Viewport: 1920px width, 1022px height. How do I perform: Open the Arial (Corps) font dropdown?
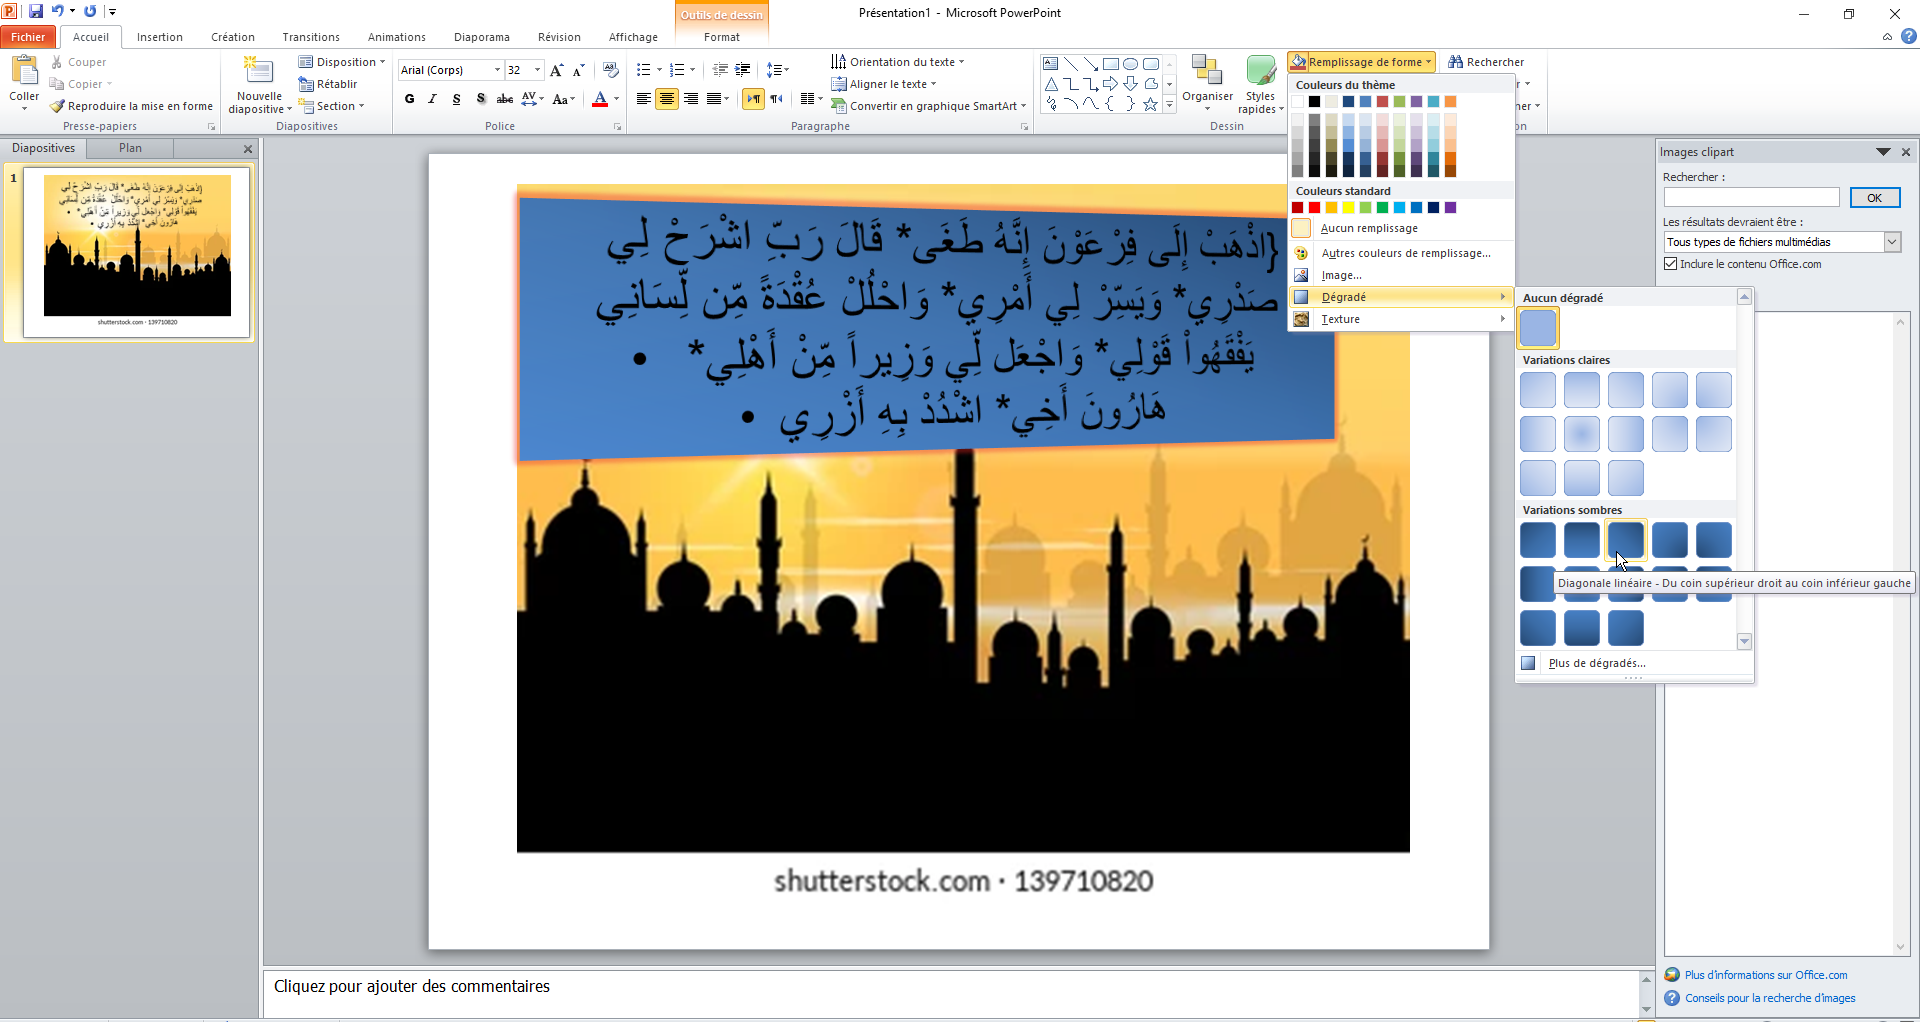pos(497,70)
